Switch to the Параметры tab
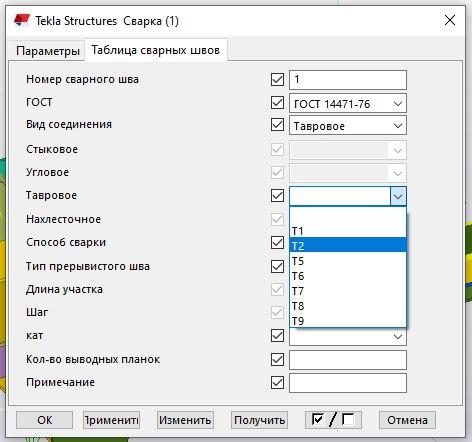Screen dimensions: 472x442 [48, 51]
